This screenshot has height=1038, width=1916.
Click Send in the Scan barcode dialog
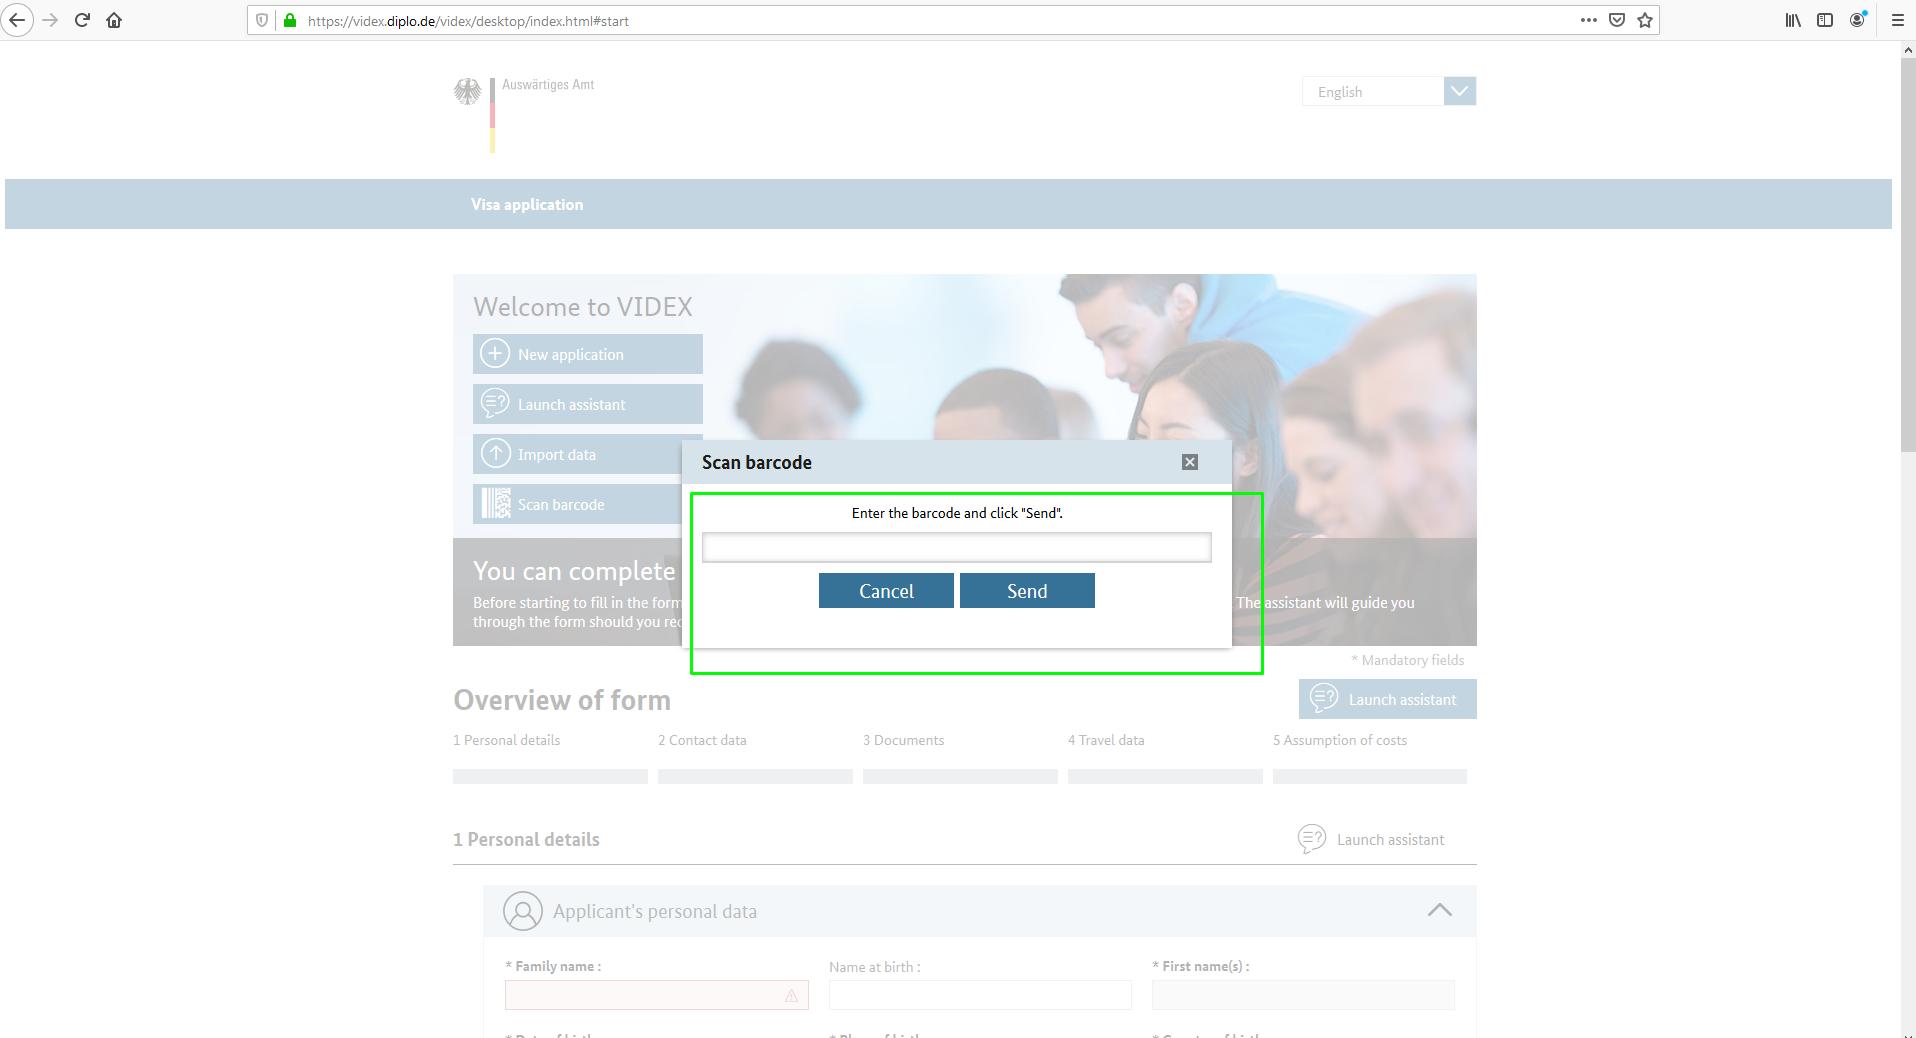1027,591
